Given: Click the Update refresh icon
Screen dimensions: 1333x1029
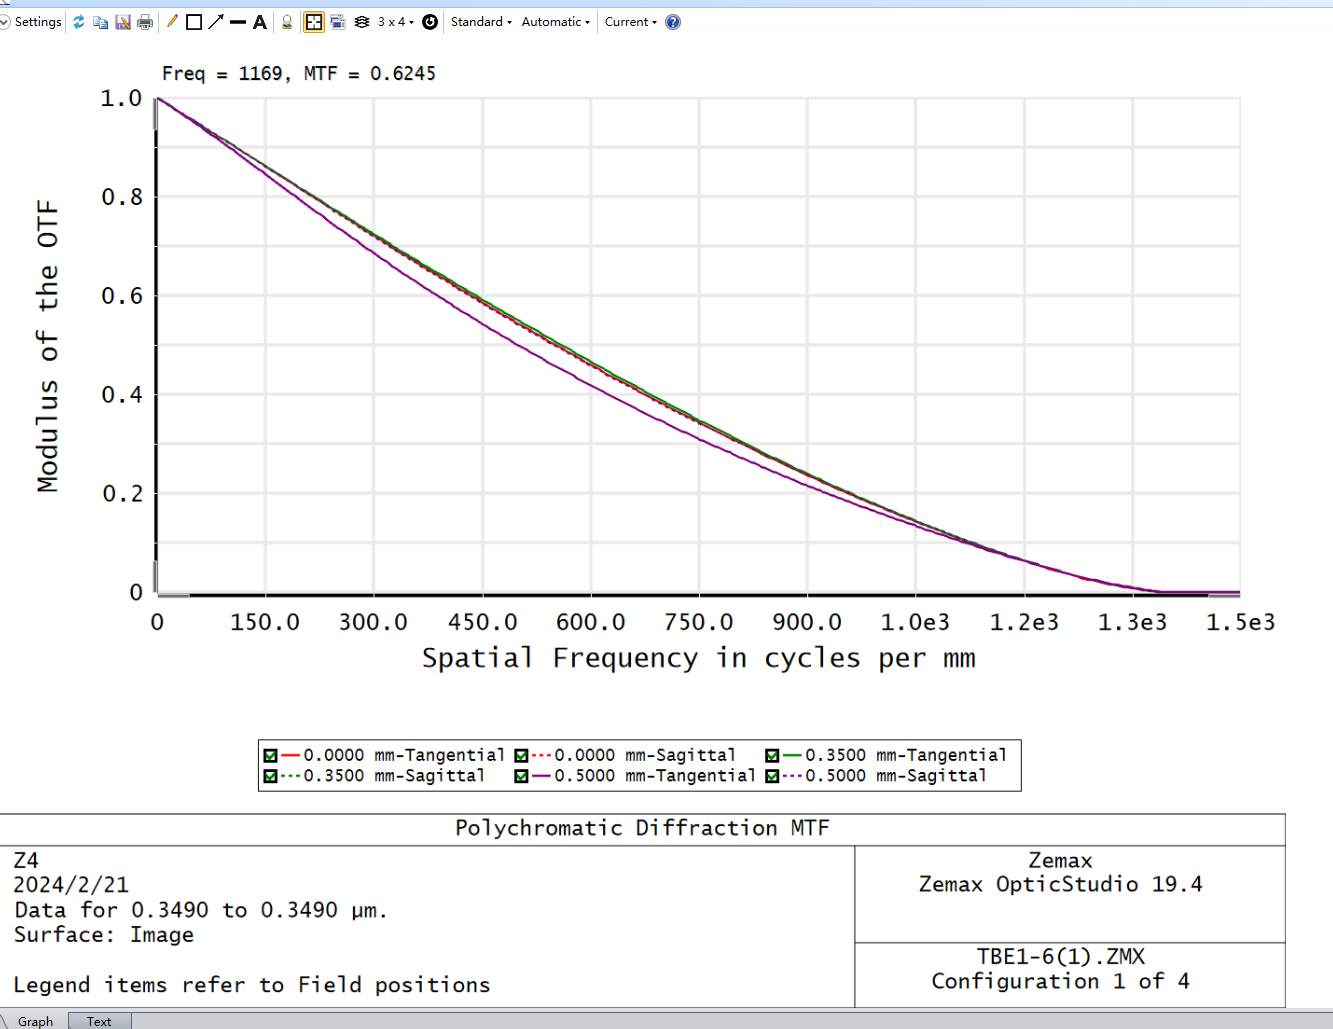Looking at the screenshot, I should (x=78, y=22).
